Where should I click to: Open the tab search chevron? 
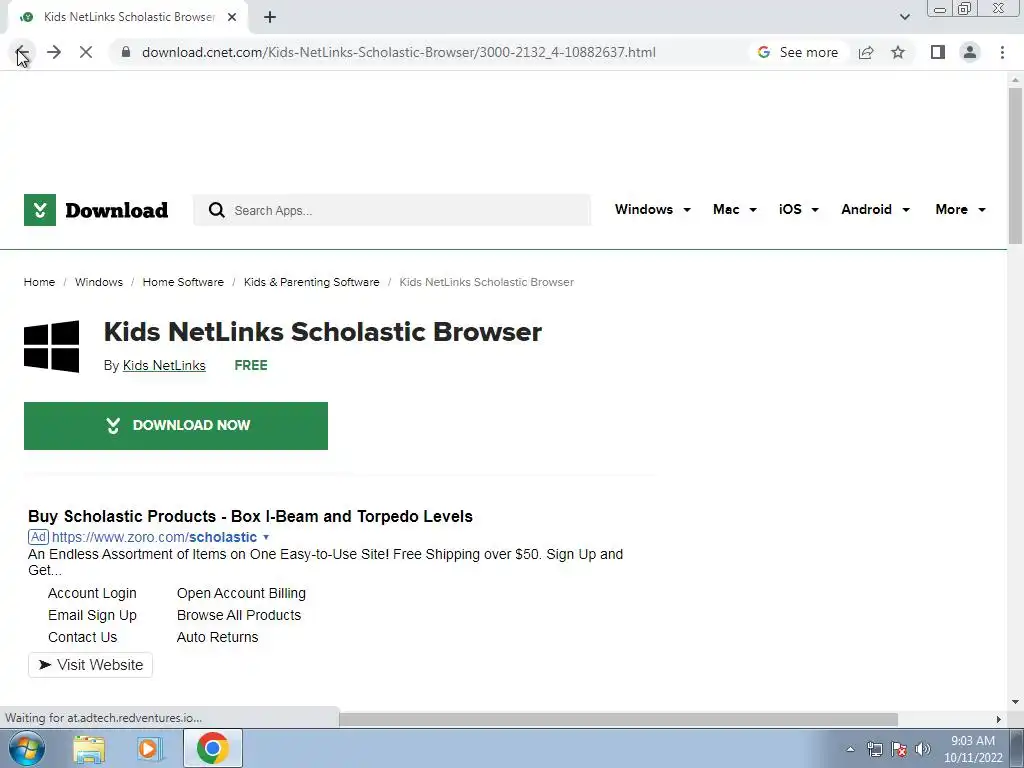pyautogui.click(x=904, y=17)
